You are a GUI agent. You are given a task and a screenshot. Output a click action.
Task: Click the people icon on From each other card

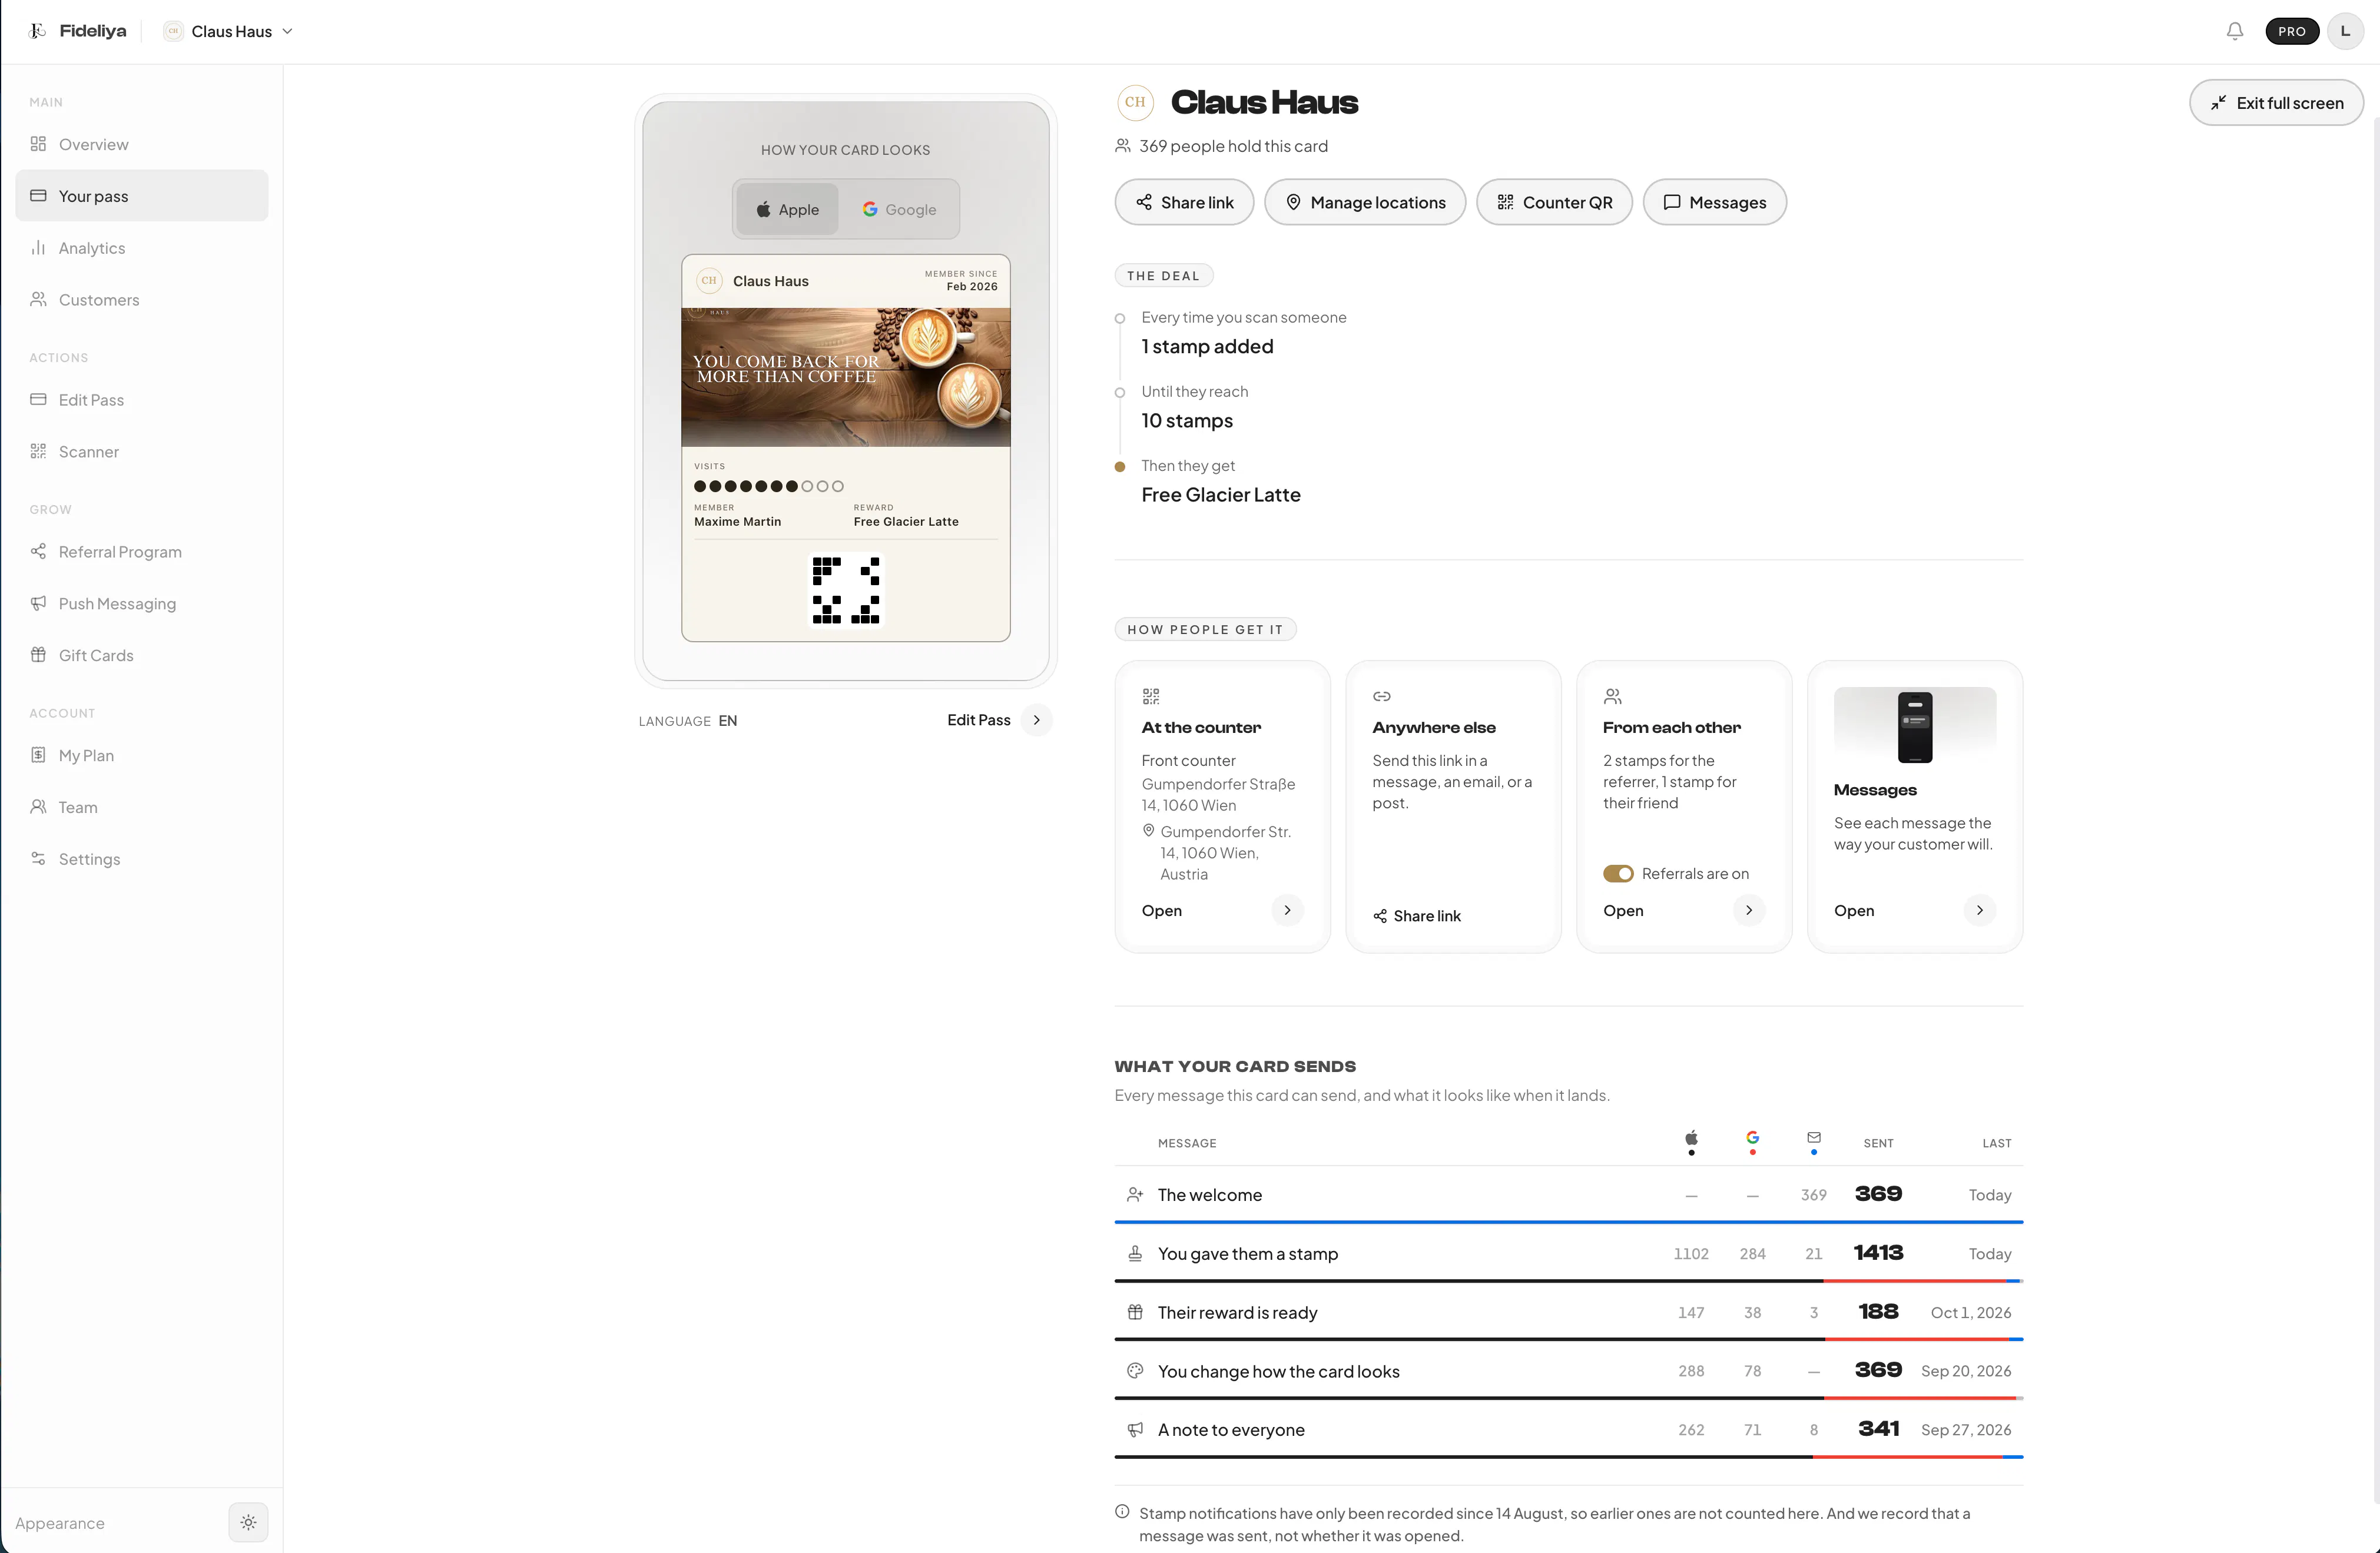(x=1612, y=696)
